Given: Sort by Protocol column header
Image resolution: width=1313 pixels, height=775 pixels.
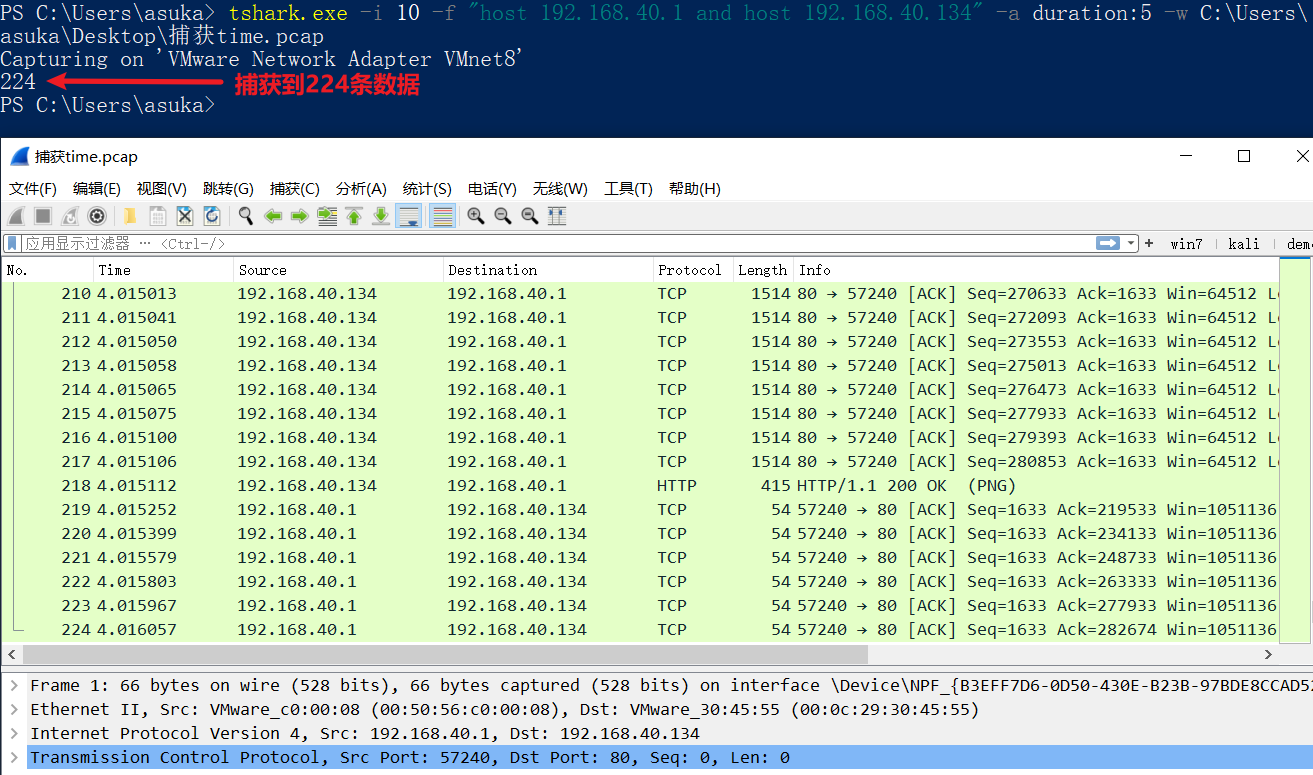Looking at the screenshot, I should pyautogui.click(x=693, y=270).
